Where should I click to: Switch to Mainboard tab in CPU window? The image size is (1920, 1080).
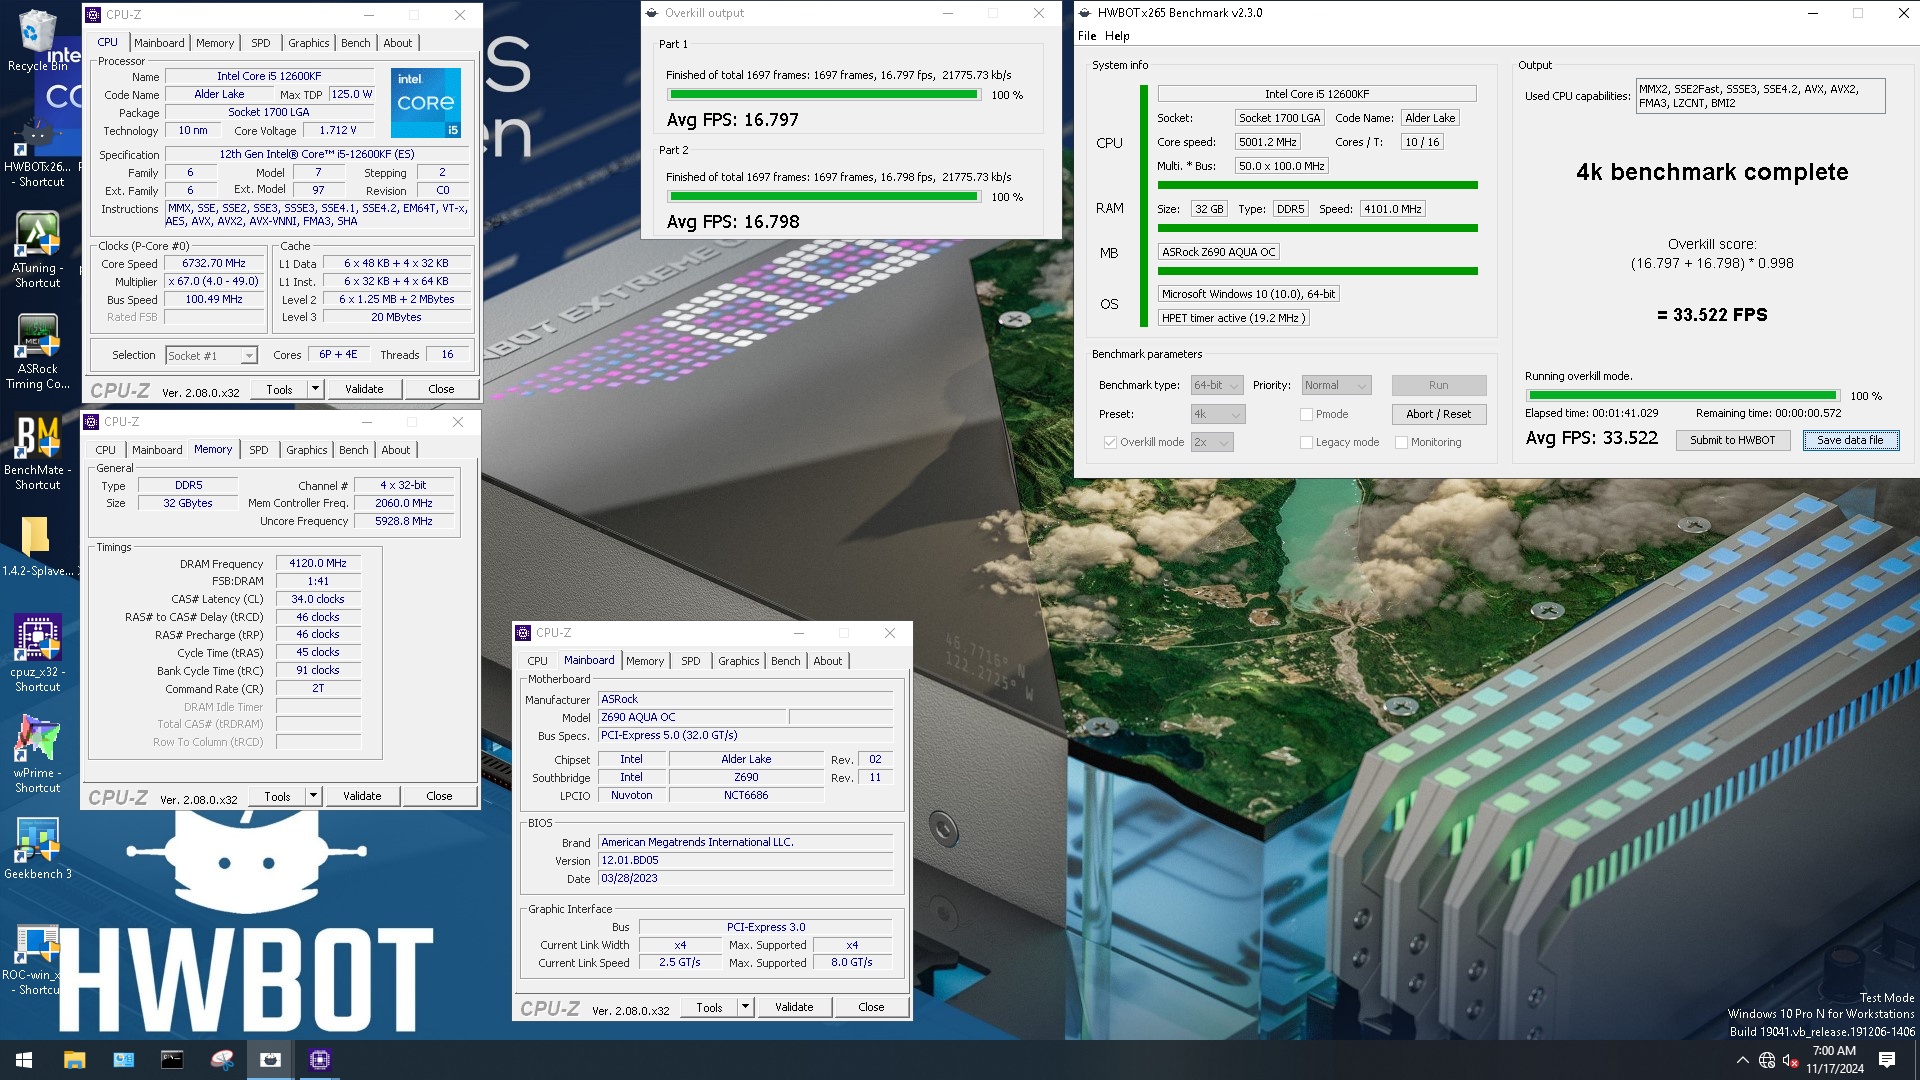pyautogui.click(x=159, y=43)
